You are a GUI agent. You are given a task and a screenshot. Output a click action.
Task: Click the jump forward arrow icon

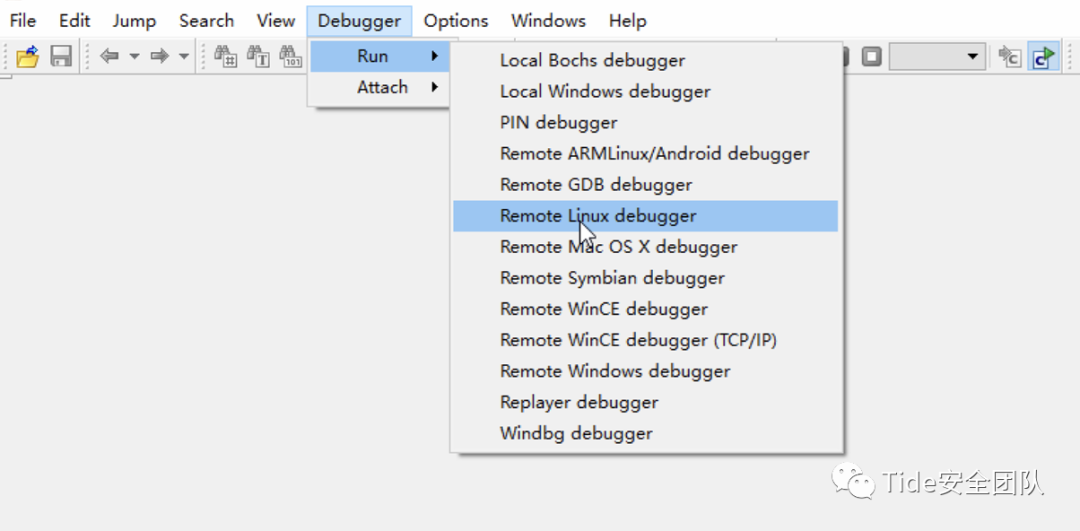click(x=160, y=56)
